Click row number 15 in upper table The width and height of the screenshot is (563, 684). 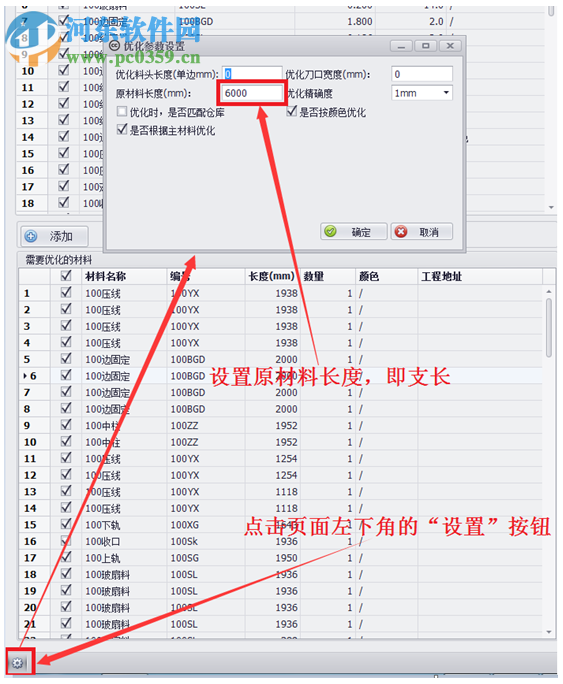pyautogui.click(x=27, y=154)
